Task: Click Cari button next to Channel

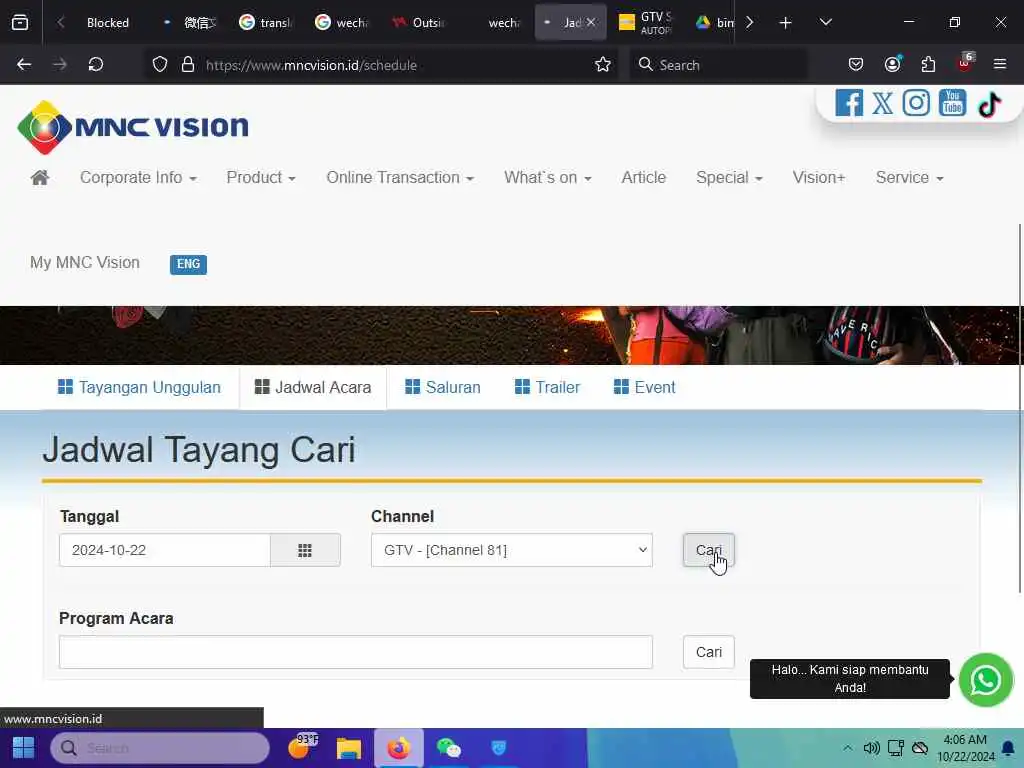Action: [709, 550]
